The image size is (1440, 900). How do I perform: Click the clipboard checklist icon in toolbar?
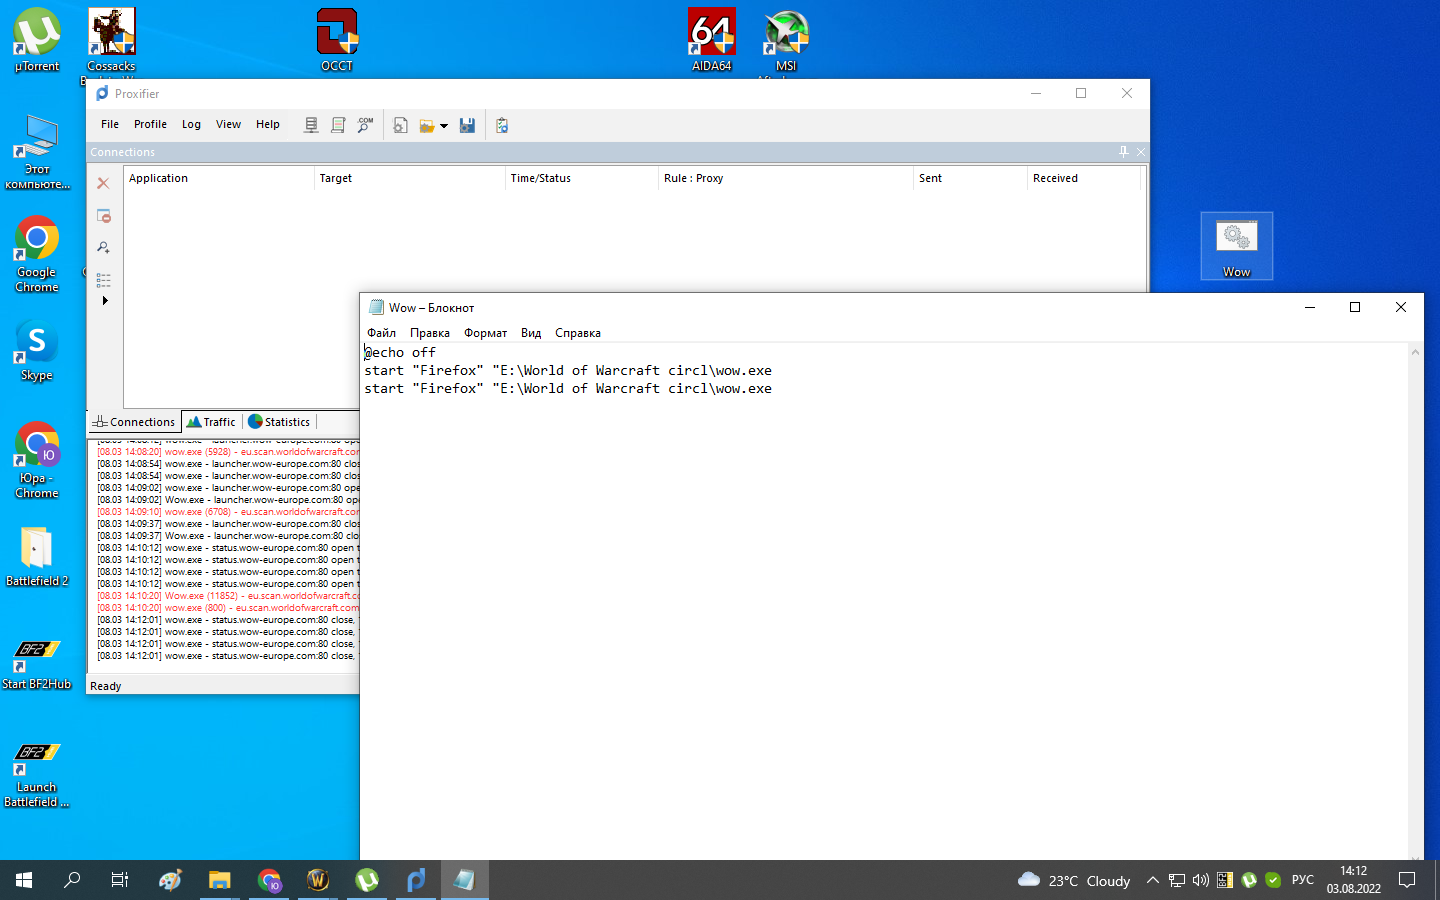[x=502, y=125]
